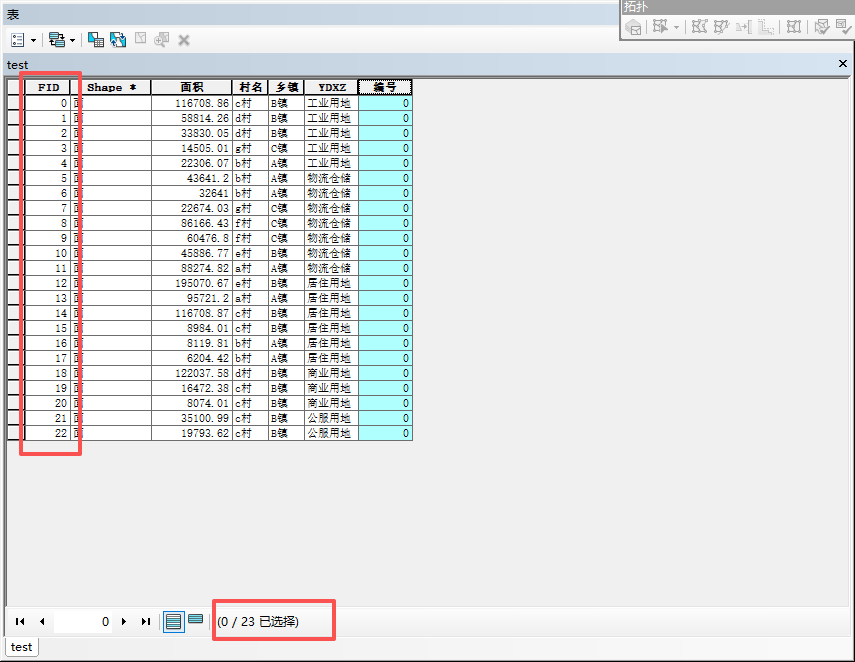Click the Switch Selection icon
855x662 pixels.
coord(118,40)
